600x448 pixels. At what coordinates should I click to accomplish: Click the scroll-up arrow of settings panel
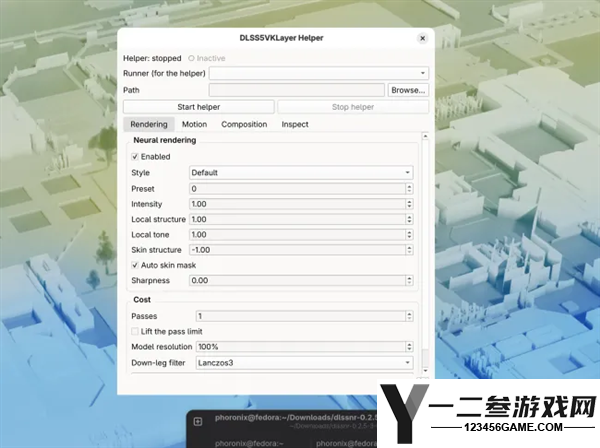coord(425,136)
